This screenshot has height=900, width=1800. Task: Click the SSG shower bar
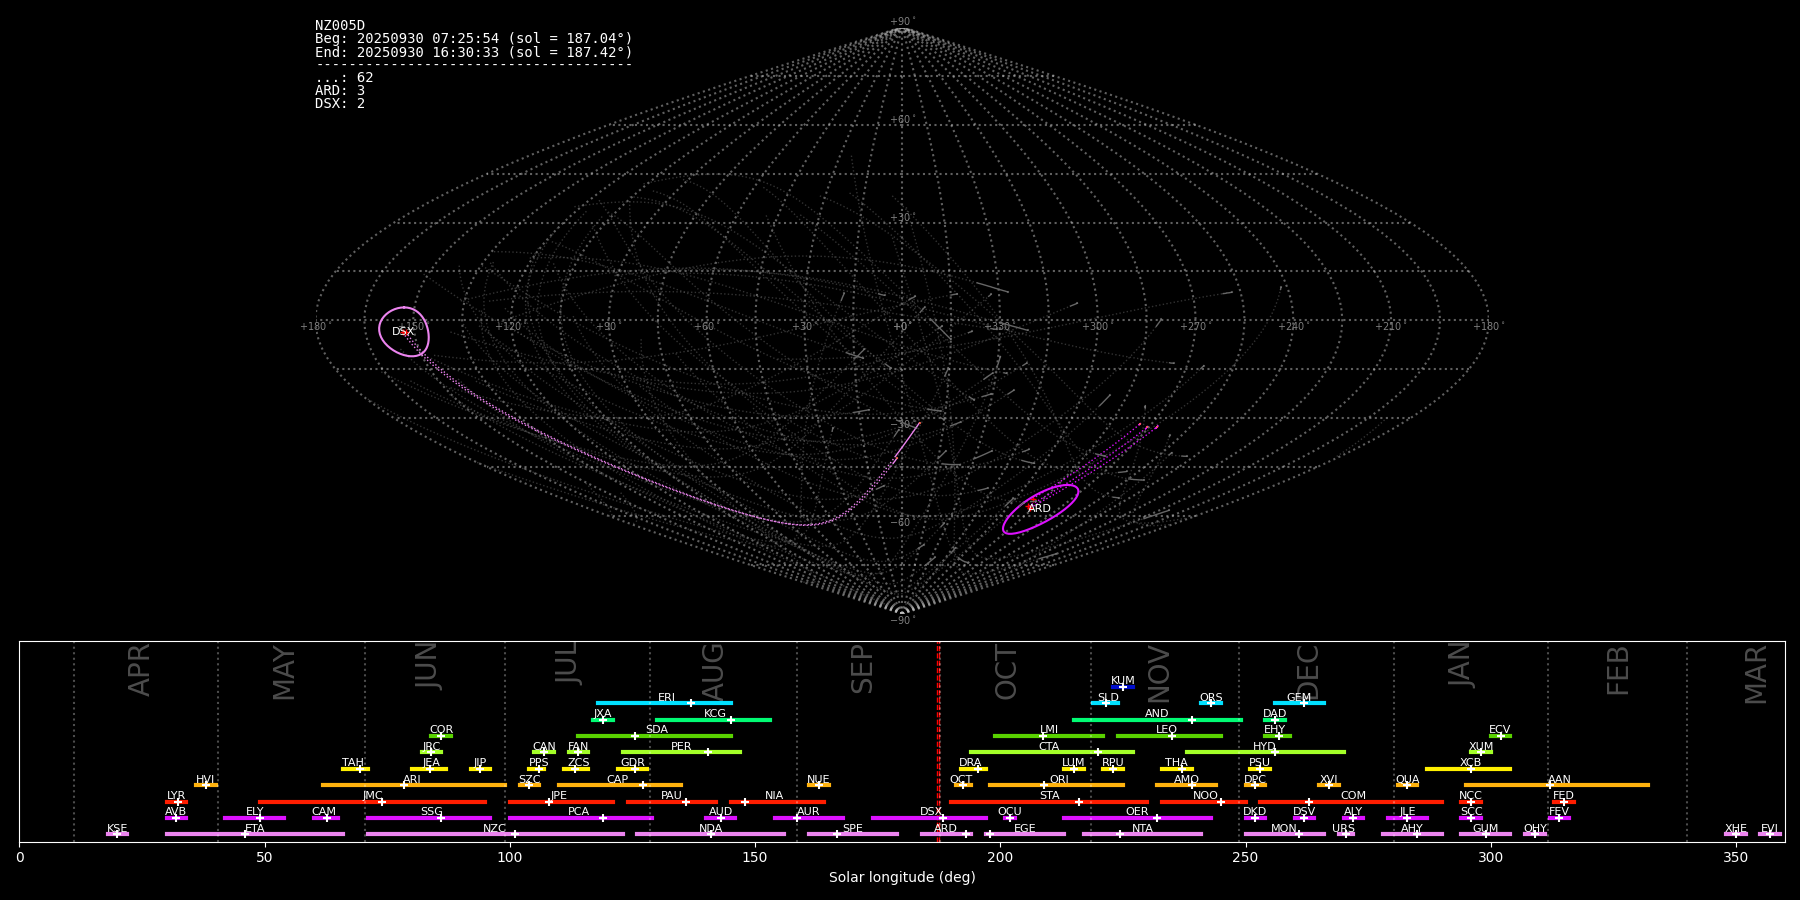tap(428, 818)
